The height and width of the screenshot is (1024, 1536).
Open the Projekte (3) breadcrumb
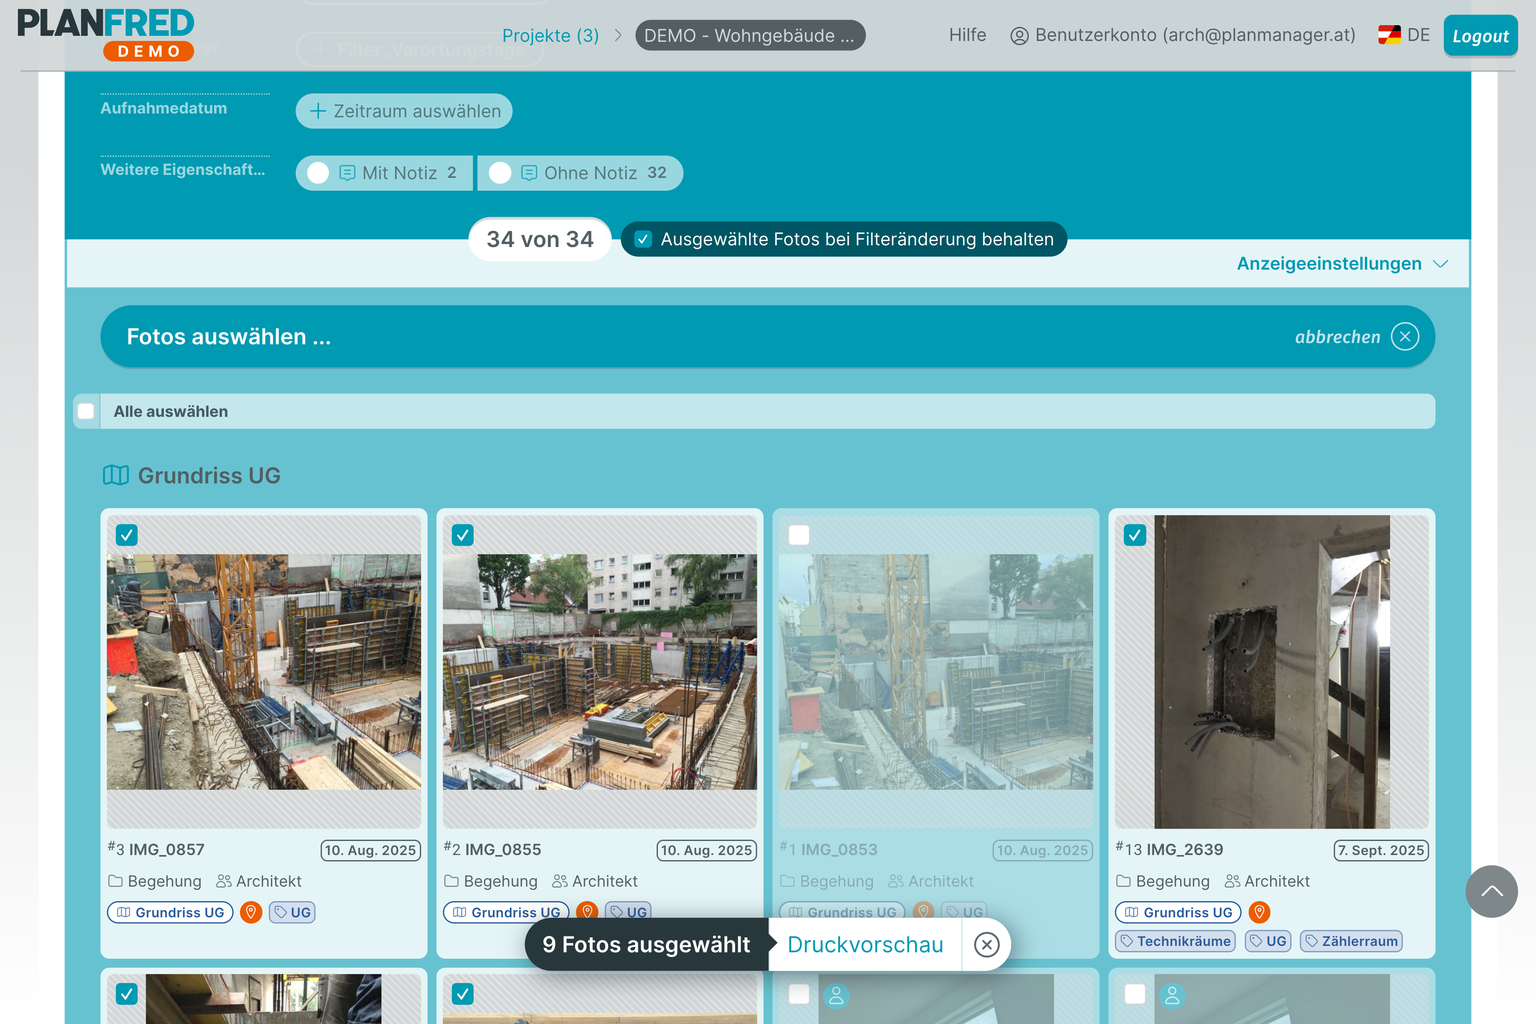click(x=550, y=35)
